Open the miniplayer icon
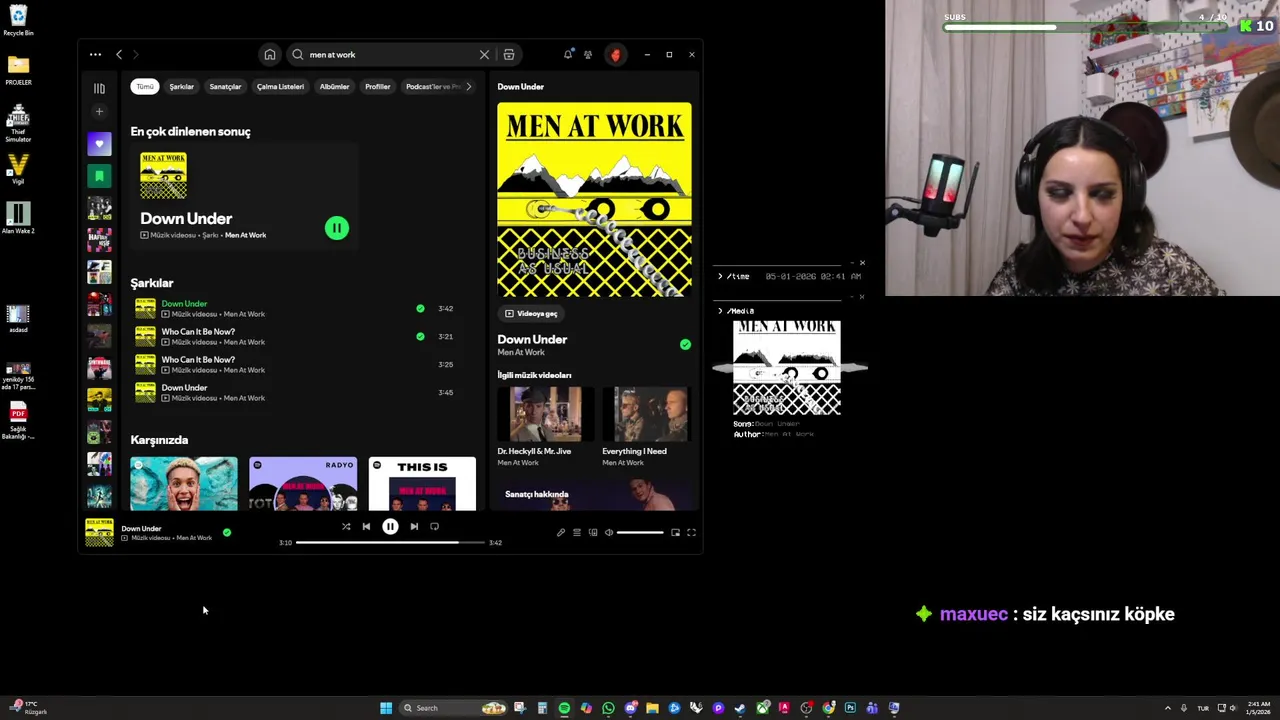Viewport: 1280px width, 720px height. pyautogui.click(x=675, y=532)
